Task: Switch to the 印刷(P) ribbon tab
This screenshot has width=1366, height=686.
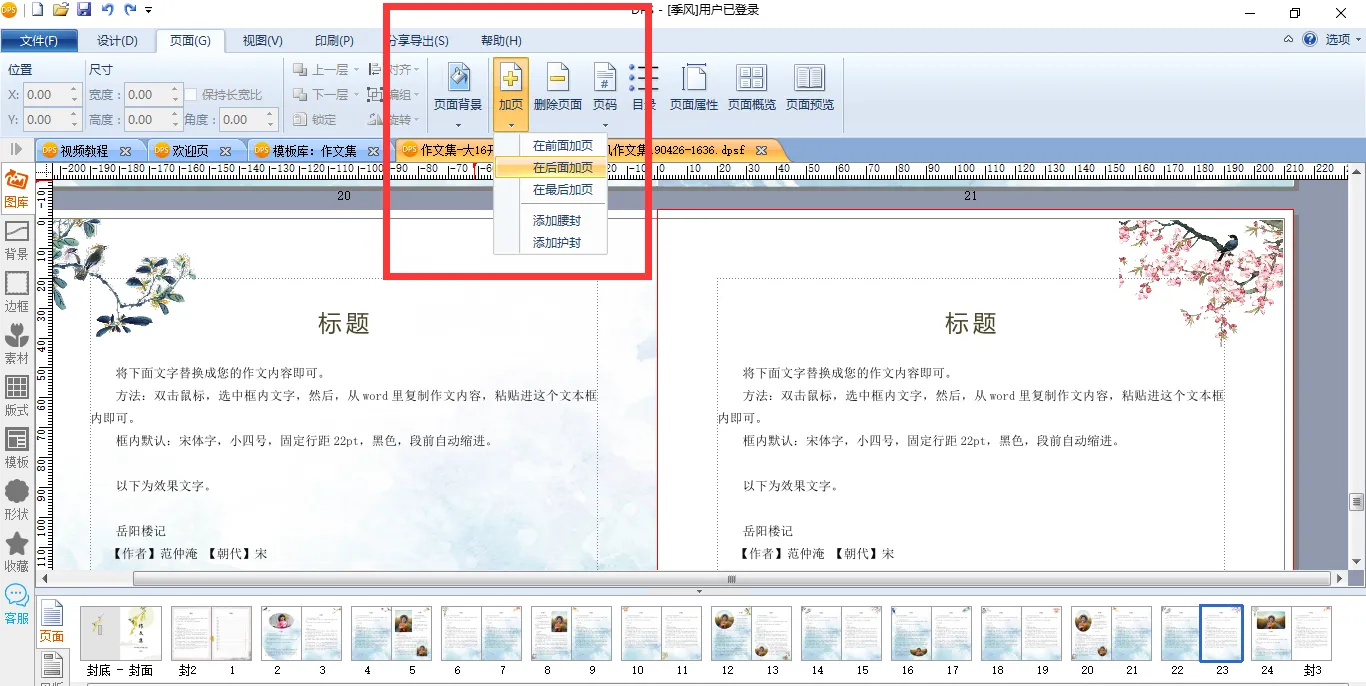Action: point(334,41)
